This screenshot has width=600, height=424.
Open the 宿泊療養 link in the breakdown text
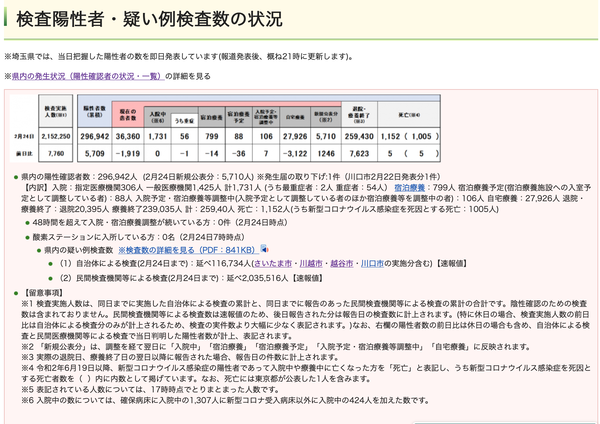pyautogui.click(x=410, y=188)
